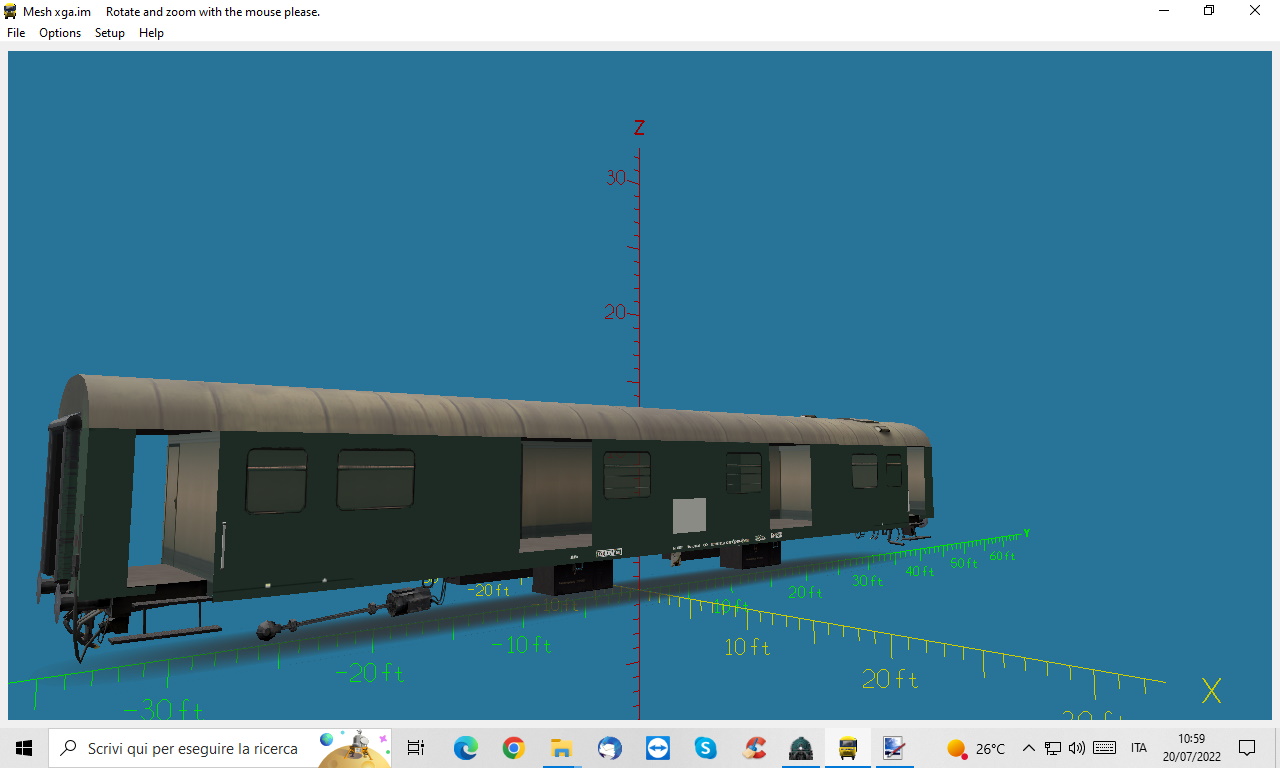Image resolution: width=1280 pixels, height=768 pixels.
Task: Open Skype from the taskbar
Action: pyautogui.click(x=706, y=748)
